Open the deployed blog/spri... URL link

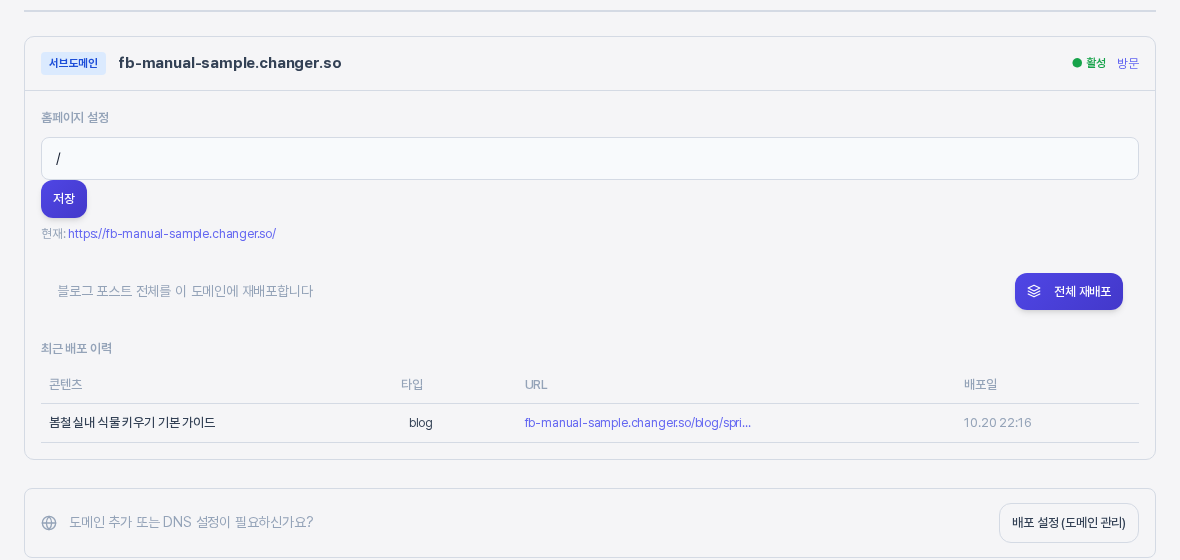(638, 423)
